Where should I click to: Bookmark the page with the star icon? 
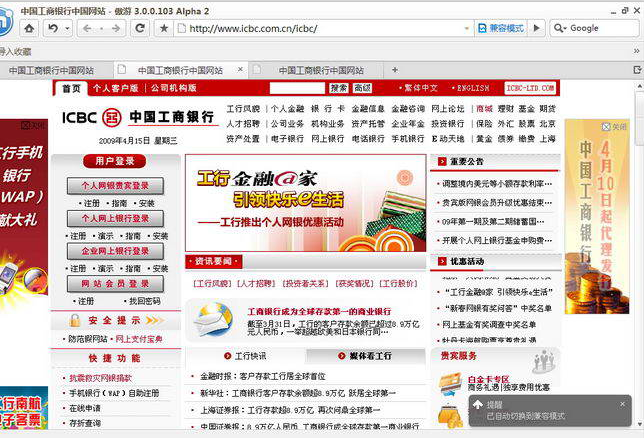[164, 28]
